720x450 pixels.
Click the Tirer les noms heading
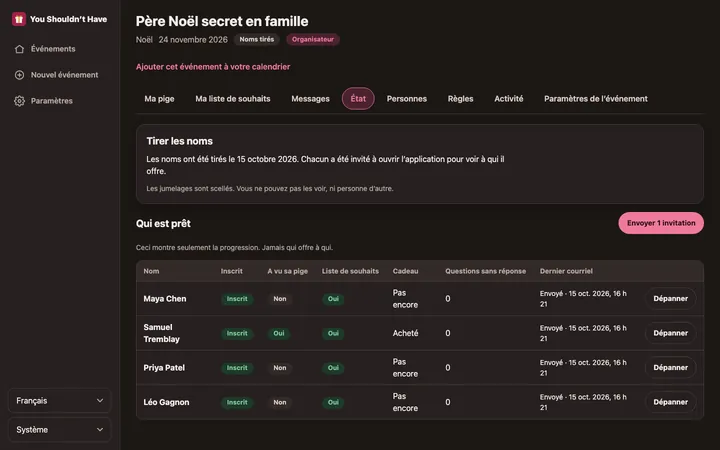(180, 141)
